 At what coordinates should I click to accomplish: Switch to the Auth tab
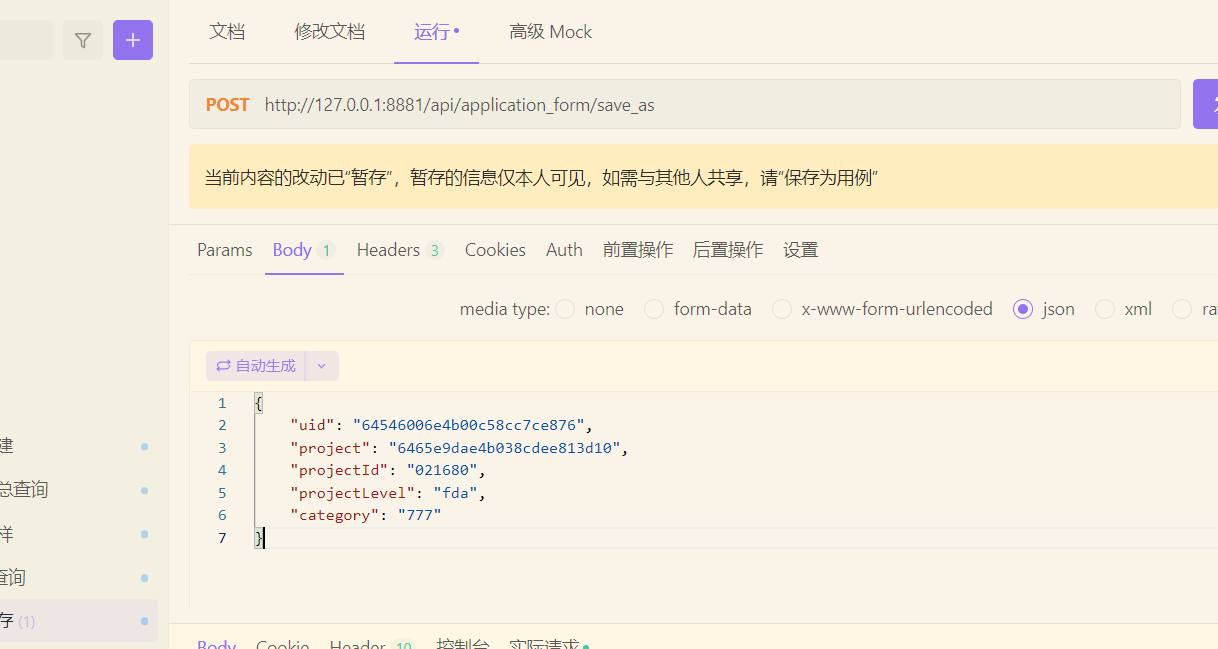point(564,250)
